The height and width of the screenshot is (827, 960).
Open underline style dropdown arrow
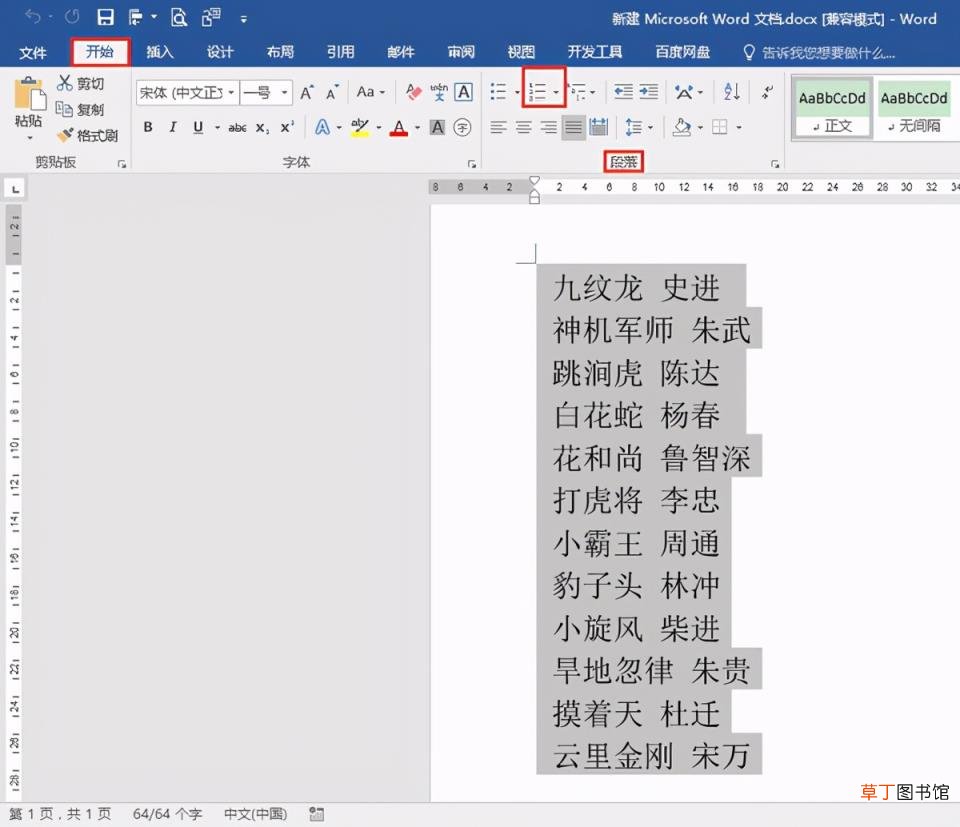click(x=217, y=128)
